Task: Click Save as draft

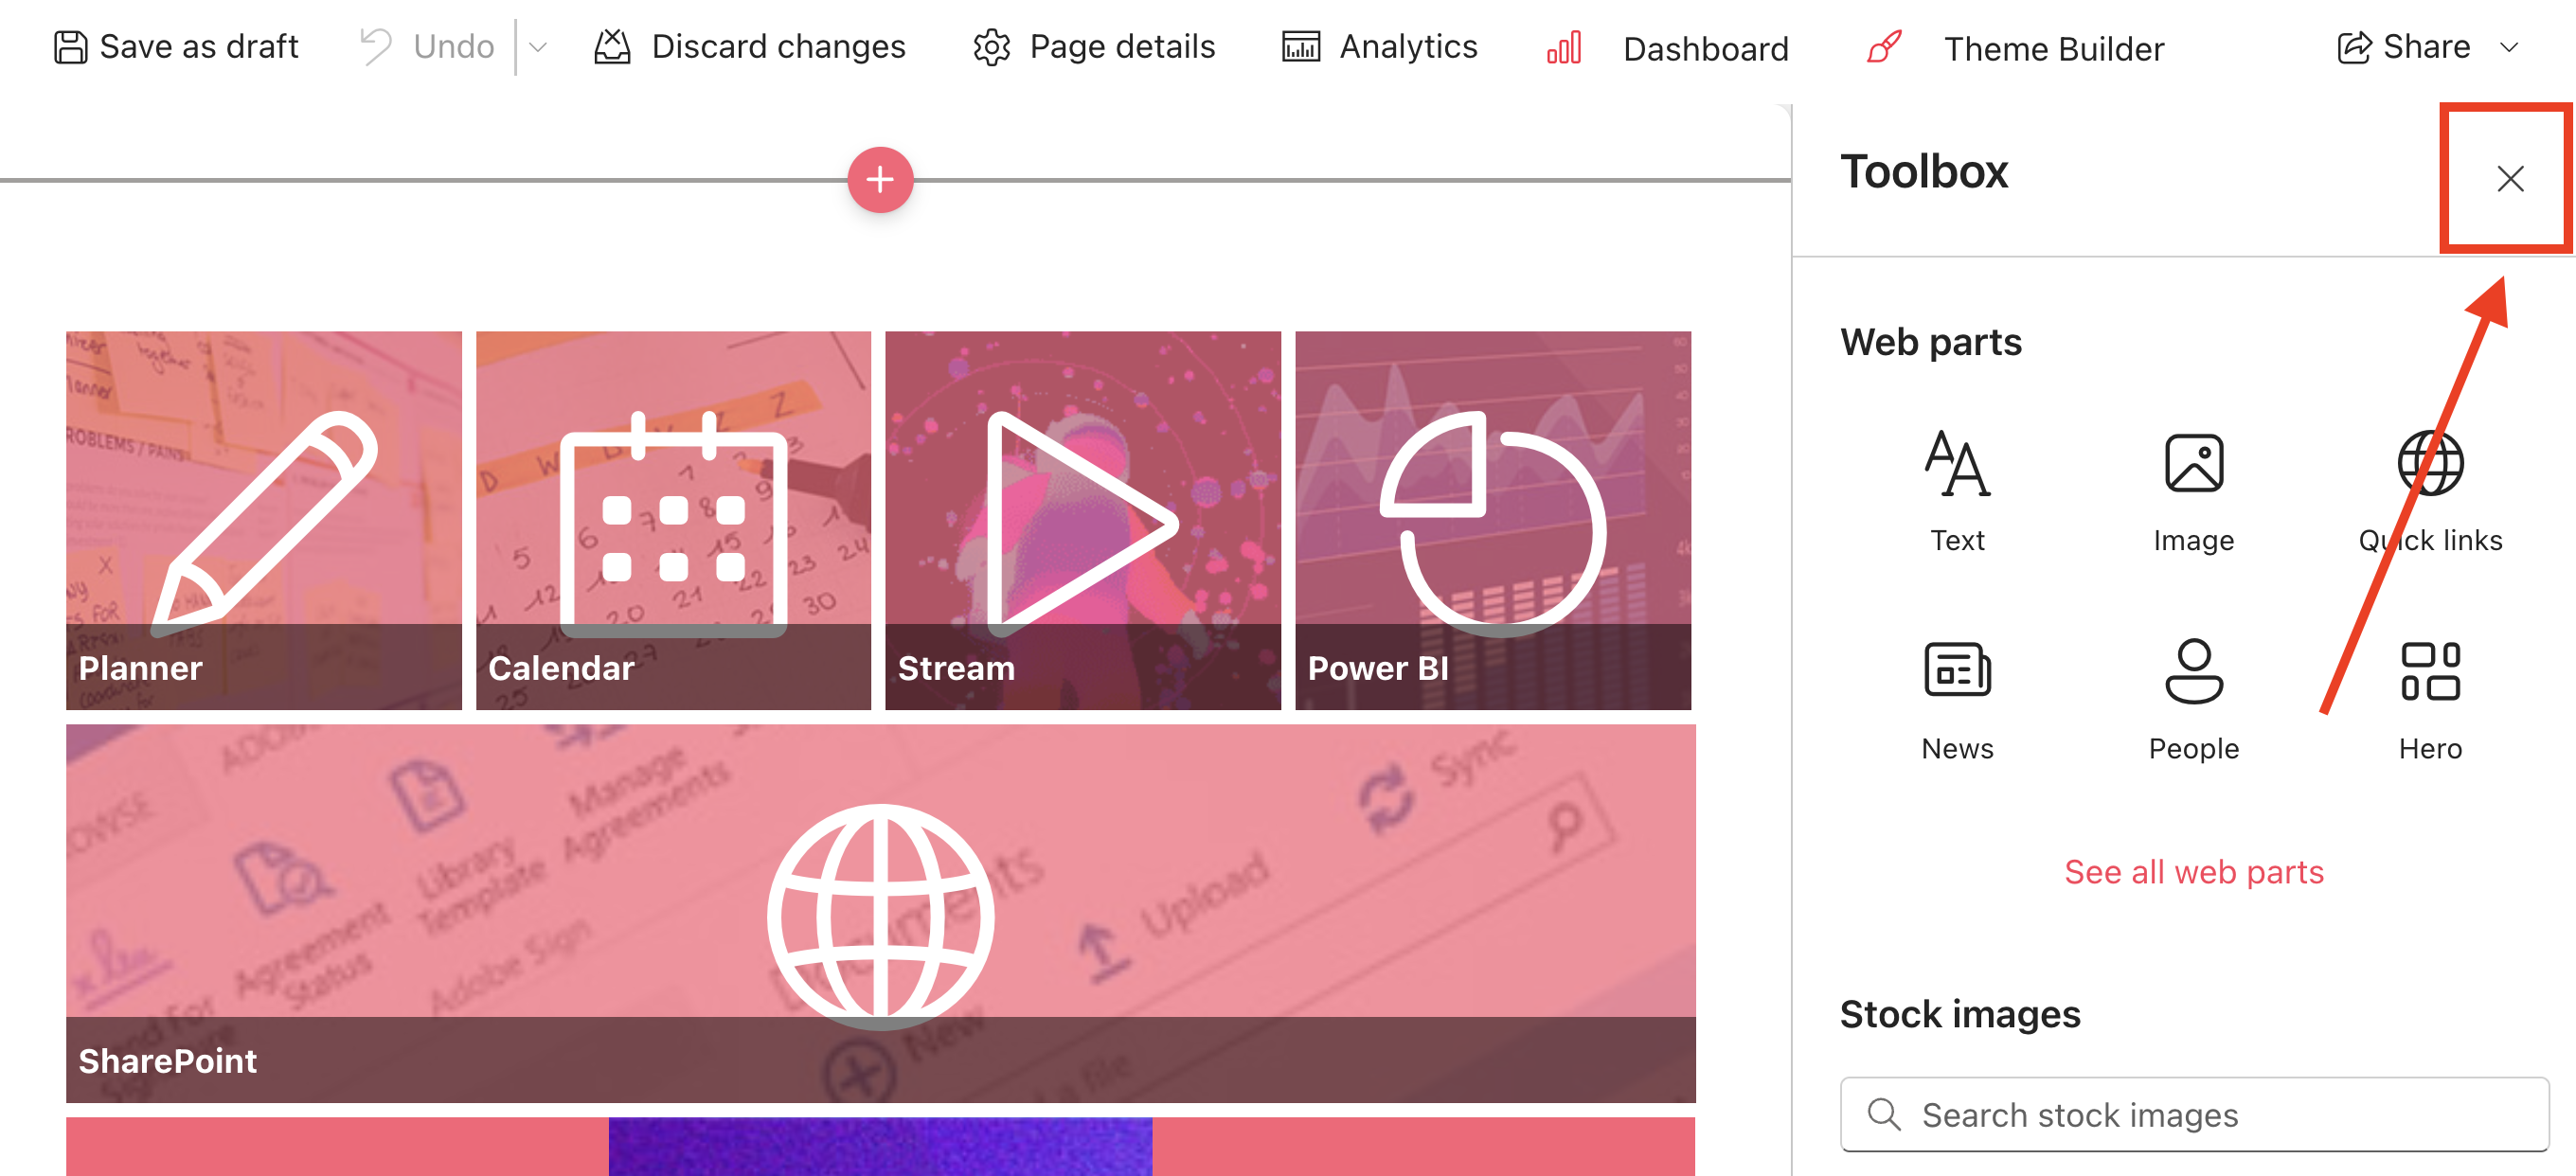Action: point(176,47)
